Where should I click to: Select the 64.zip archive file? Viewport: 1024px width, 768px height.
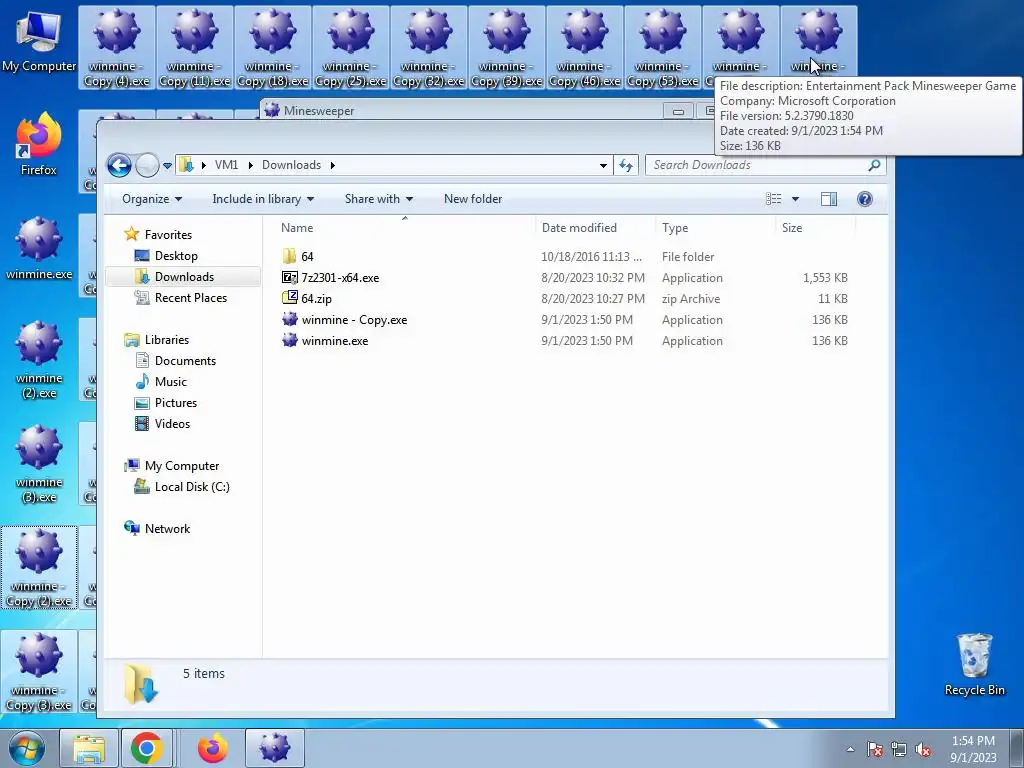click(x=566, y=298)
